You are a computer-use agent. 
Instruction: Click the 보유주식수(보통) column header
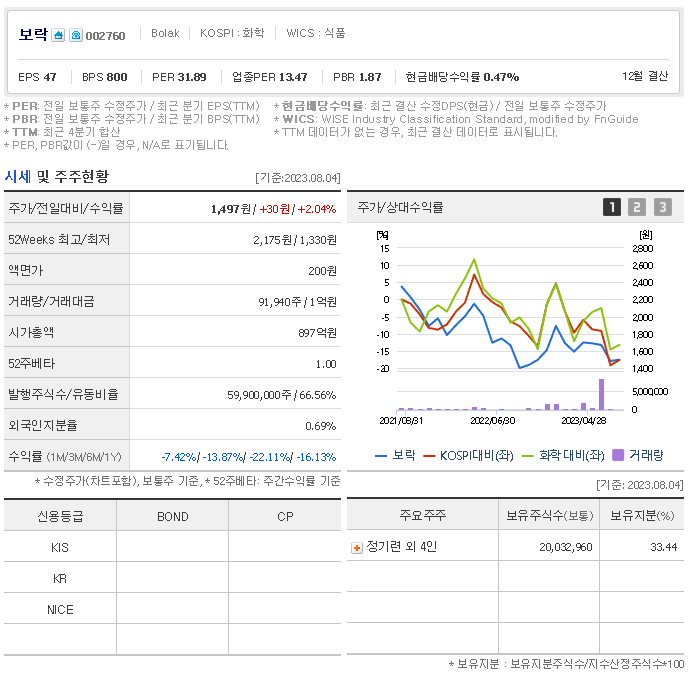549,515
